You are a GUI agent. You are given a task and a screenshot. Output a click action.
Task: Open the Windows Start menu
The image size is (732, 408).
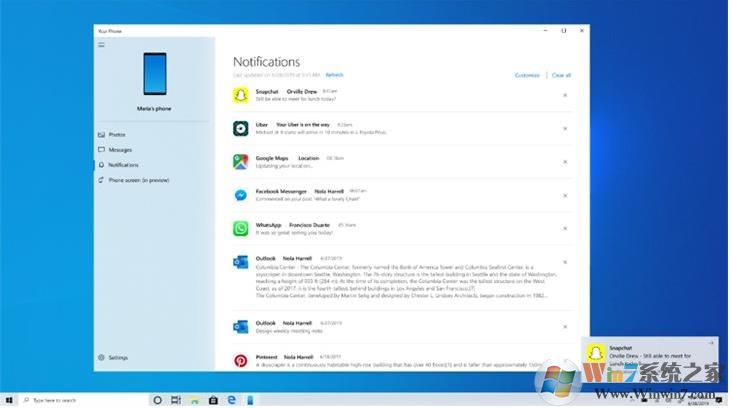point(9,400)
